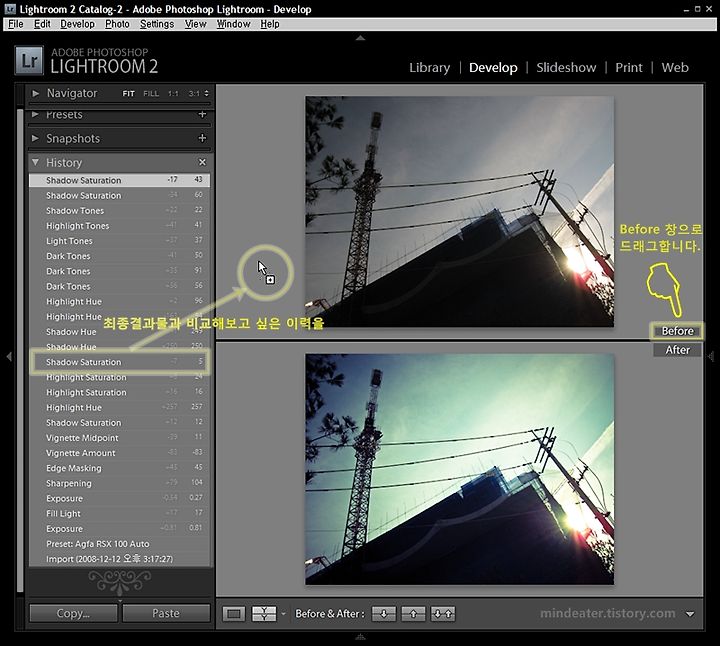This screenshot has height=646, width=720.
Task: Select top Shadow Saturation 43 history step
Action: (x=119, y=180)
